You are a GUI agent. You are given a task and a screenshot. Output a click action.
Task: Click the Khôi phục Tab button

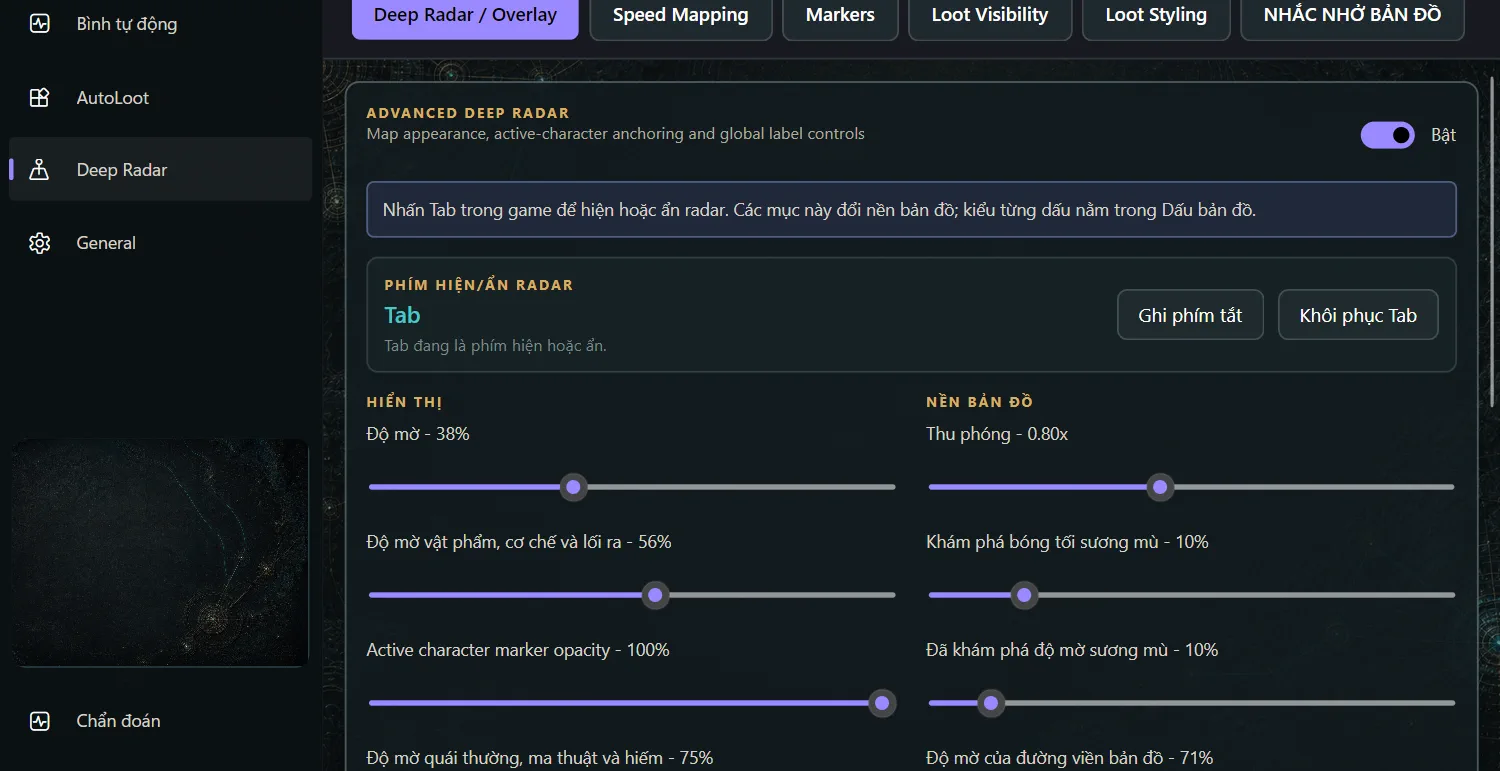(1358, 315)
